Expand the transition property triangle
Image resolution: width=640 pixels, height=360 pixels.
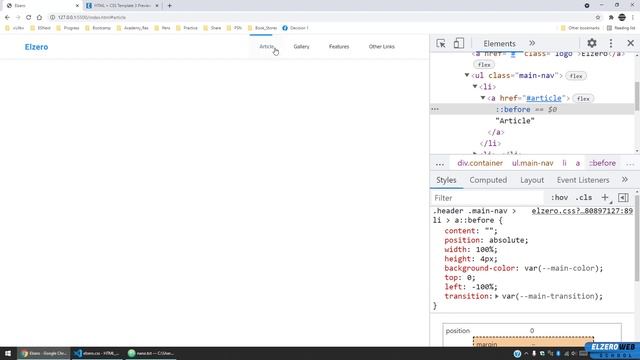tap(497, 296)
